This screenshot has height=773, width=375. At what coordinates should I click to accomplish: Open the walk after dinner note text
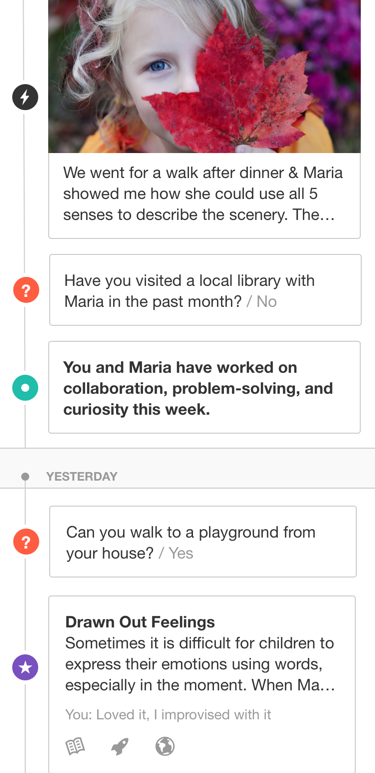tap(203, 194)
